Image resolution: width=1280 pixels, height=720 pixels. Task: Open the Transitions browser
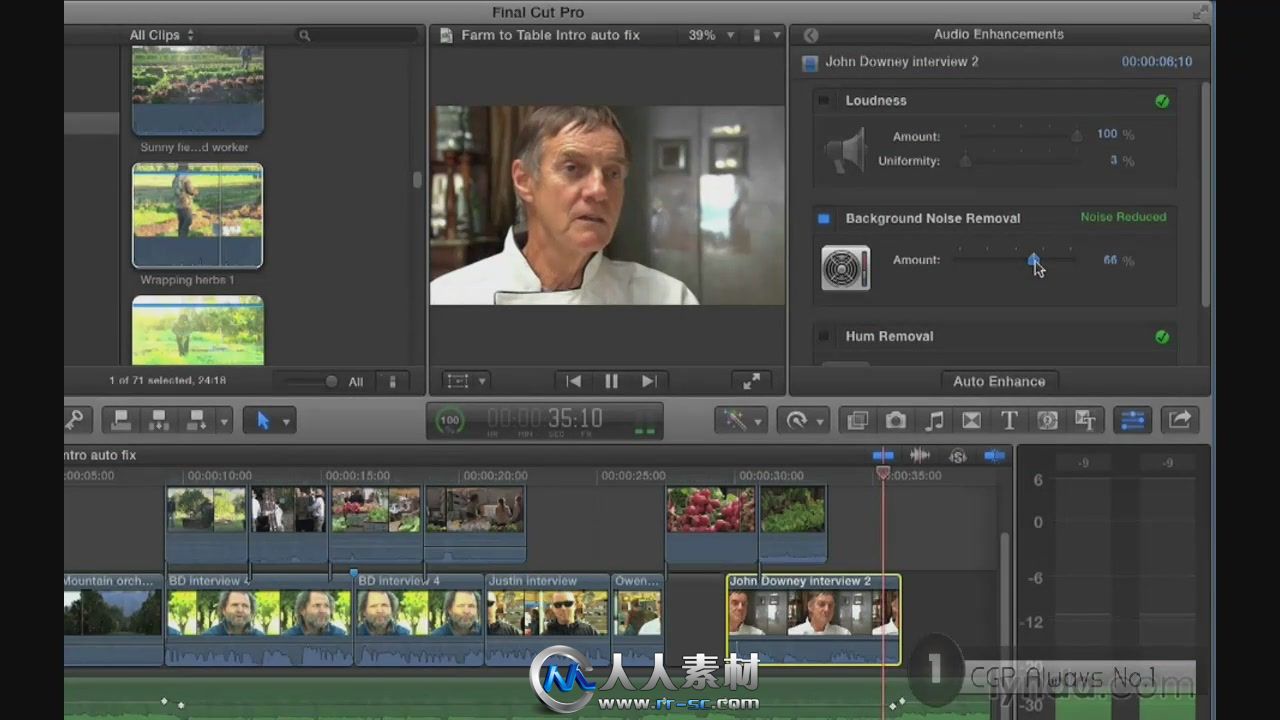[971, 421]
